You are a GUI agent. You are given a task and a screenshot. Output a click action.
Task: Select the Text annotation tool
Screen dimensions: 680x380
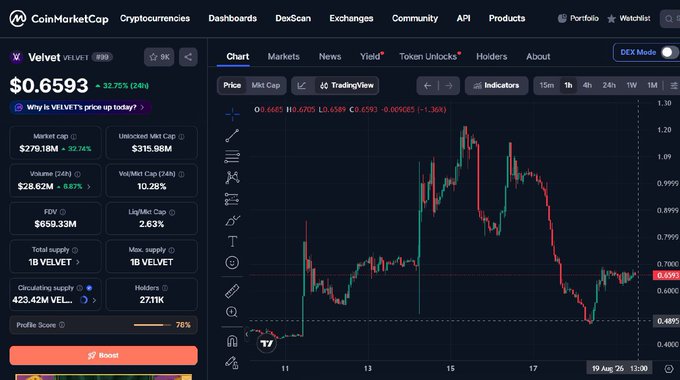232,241
